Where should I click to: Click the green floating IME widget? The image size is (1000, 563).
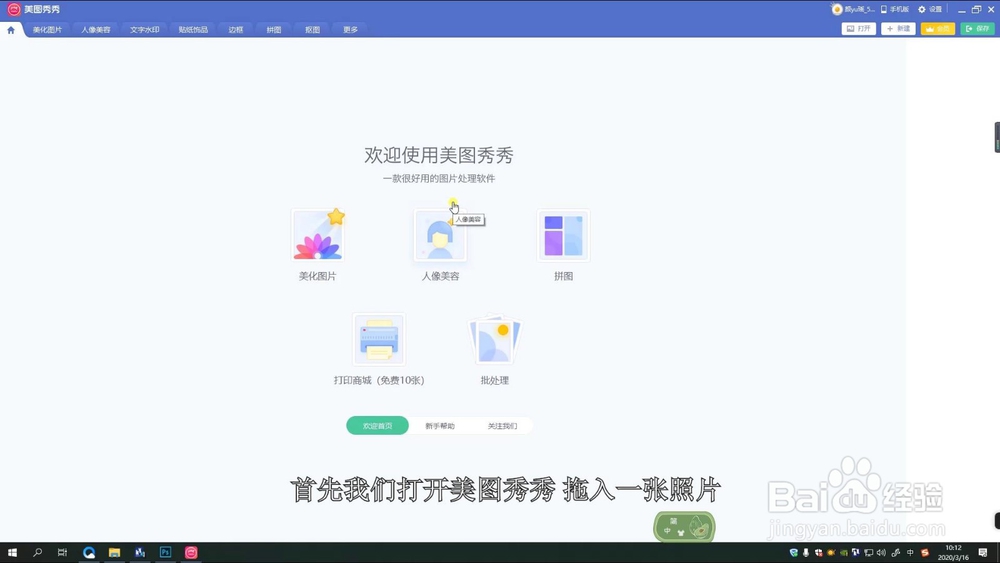684,527
